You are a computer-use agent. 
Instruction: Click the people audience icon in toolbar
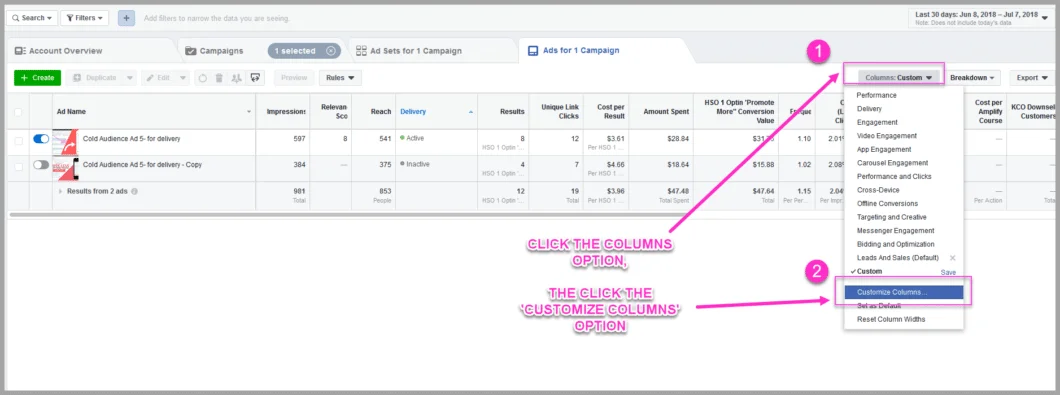(236, 78)
